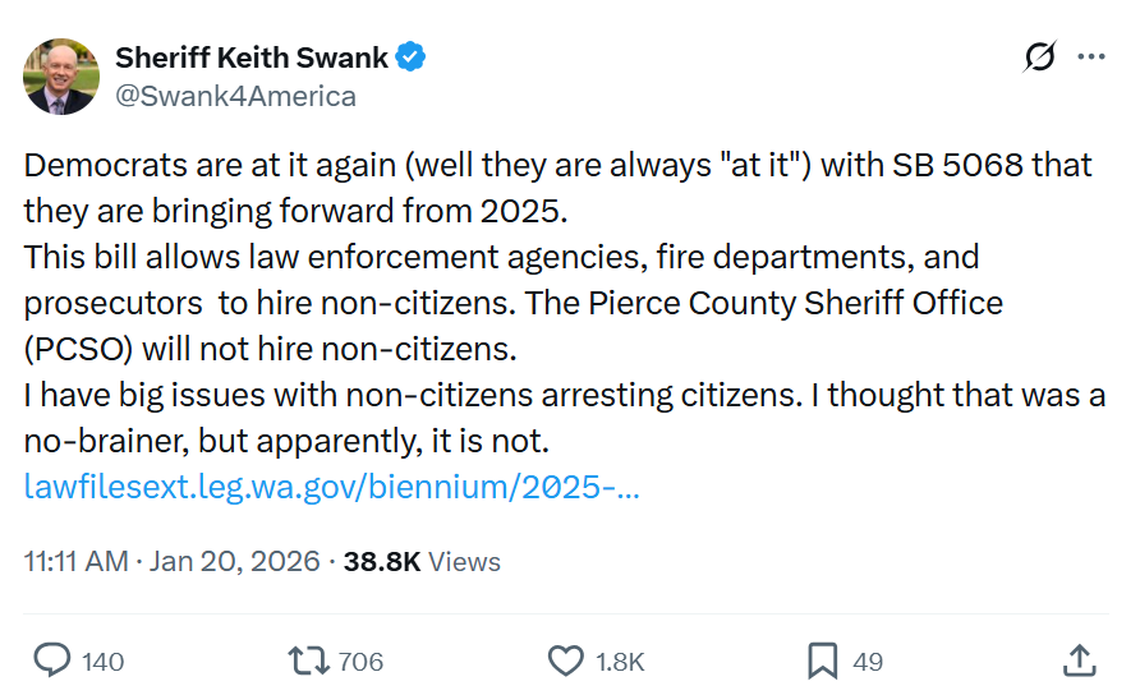Open the Grok analysis icon

coord(1039,57)
